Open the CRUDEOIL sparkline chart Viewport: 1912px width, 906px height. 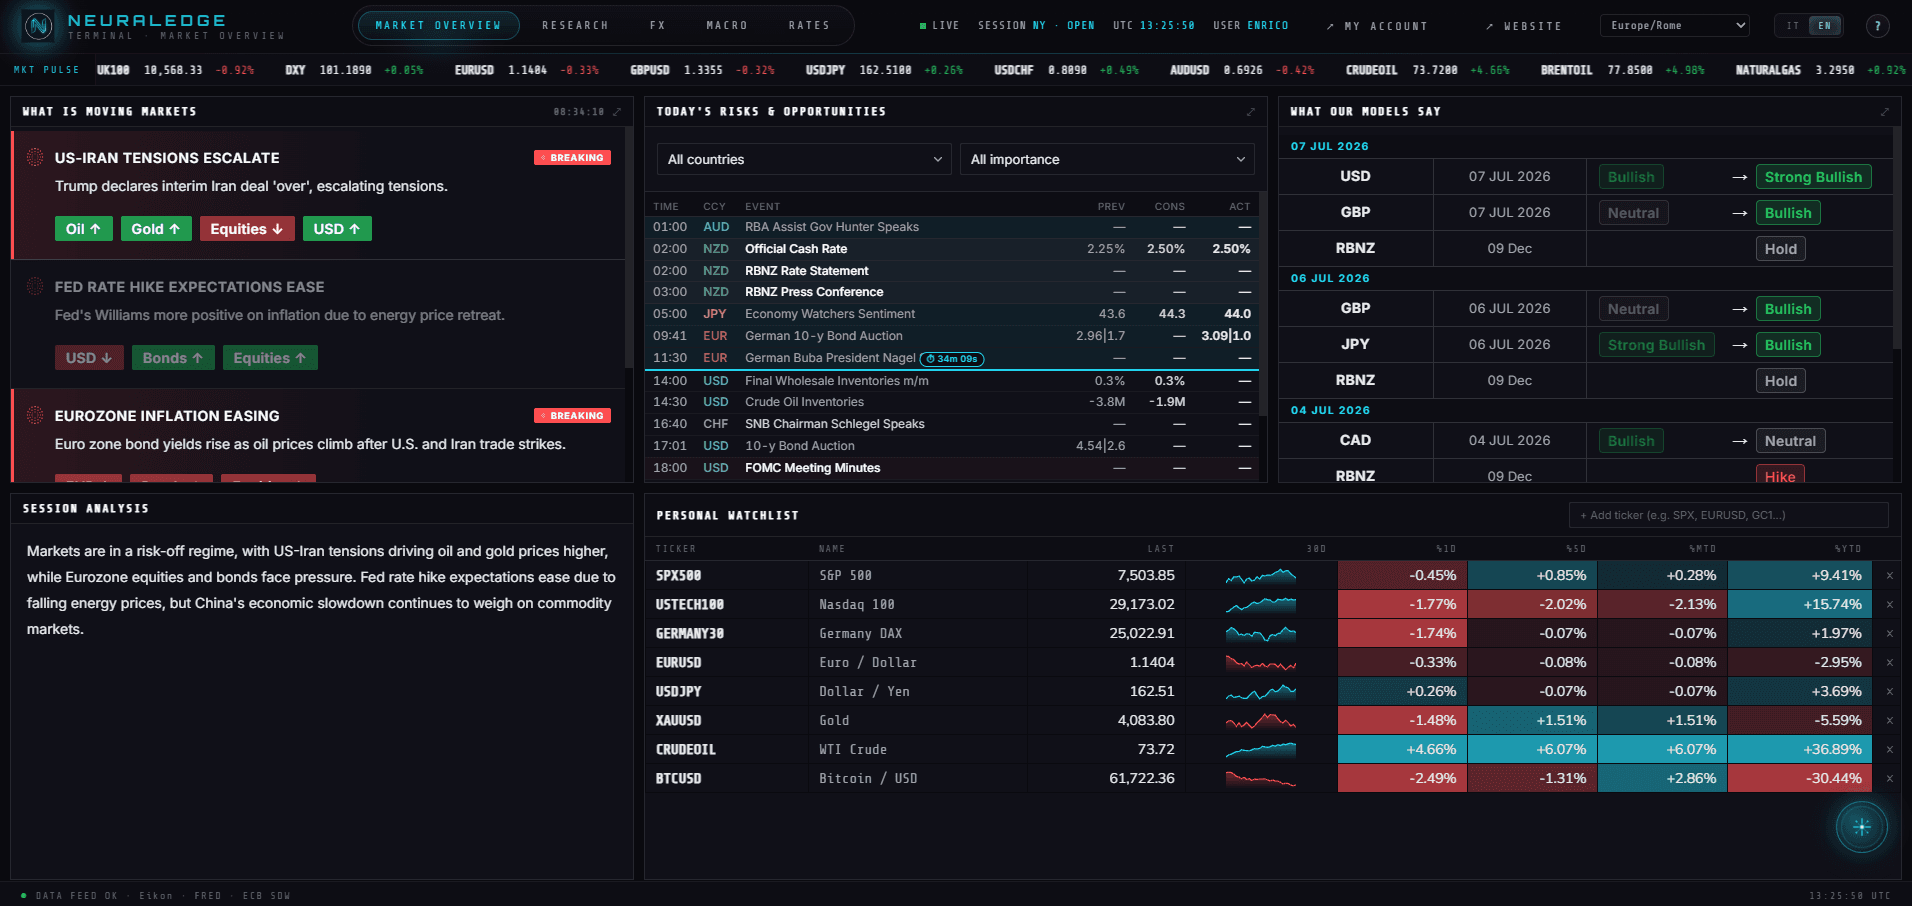click(x=1261, y=750)
